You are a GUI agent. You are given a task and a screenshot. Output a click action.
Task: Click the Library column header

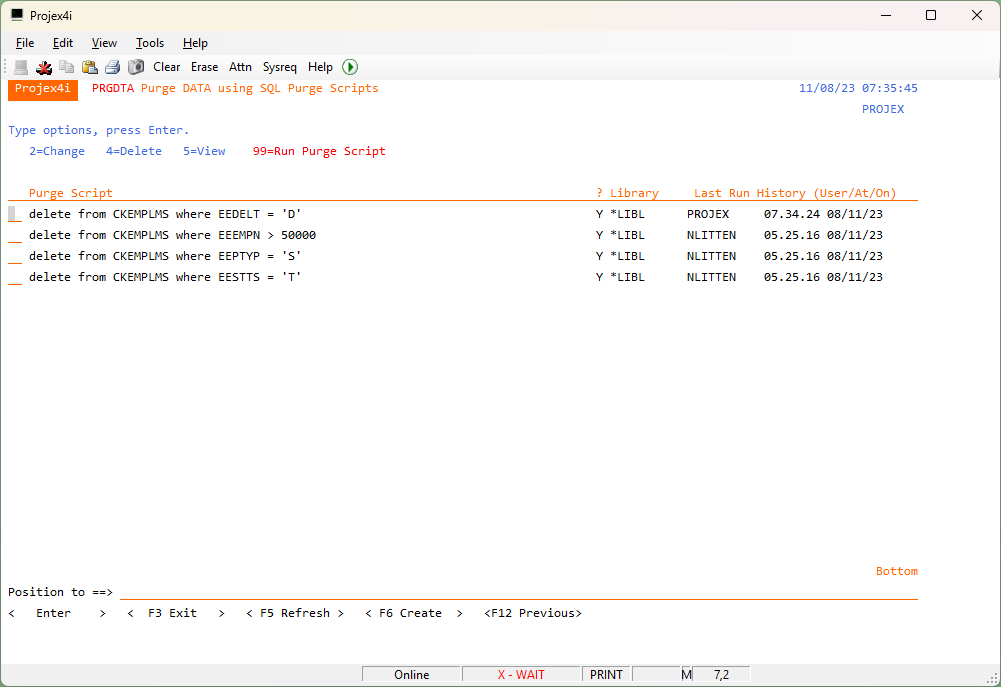[634, 193]
